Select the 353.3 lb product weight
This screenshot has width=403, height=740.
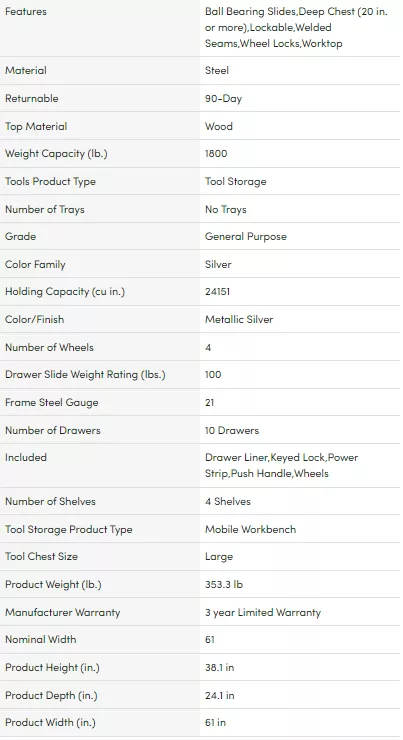tap(224, 585)
